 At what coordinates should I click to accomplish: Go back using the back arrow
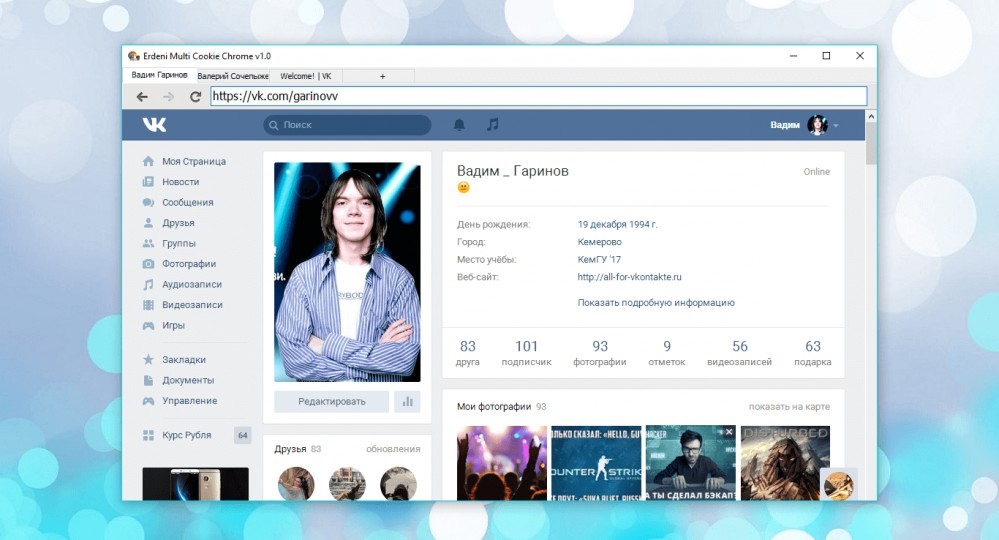coord(142,97)
